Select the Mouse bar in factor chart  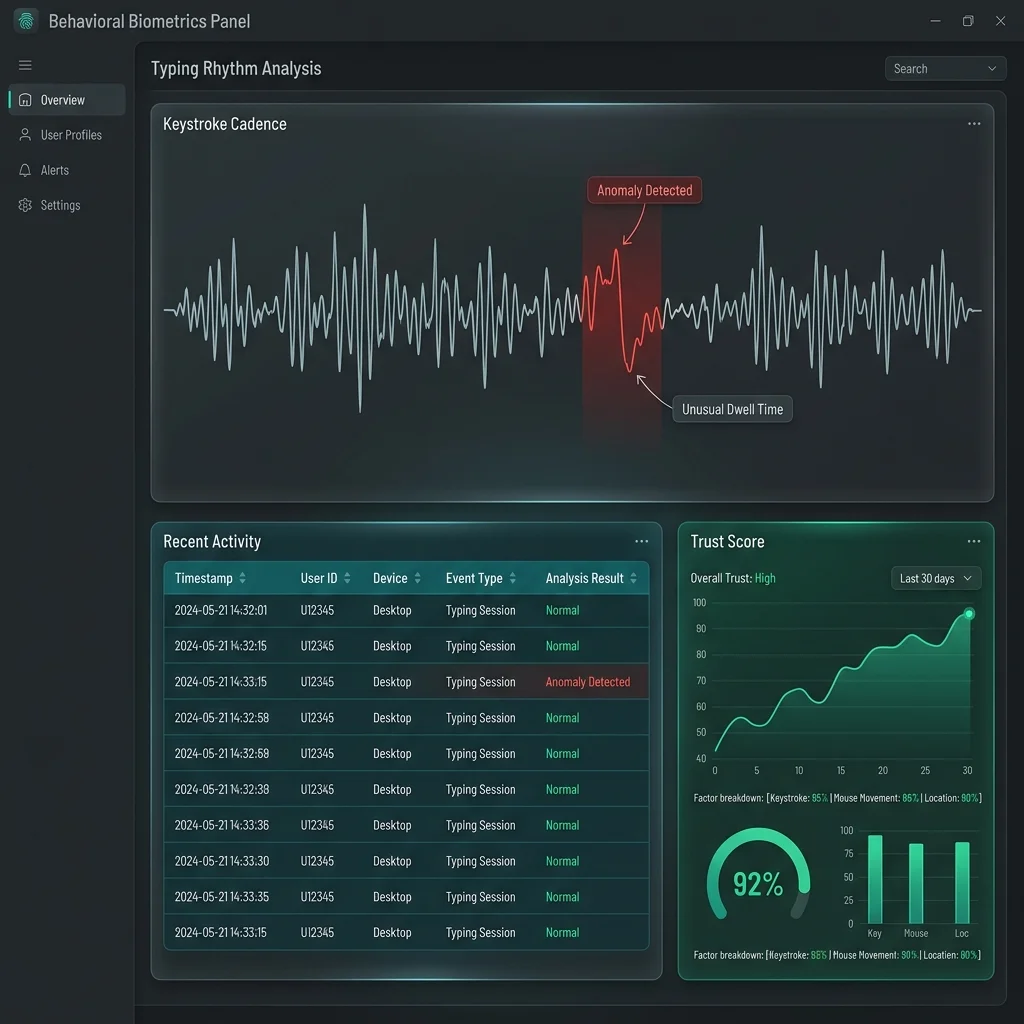click(x=916, y=883)
